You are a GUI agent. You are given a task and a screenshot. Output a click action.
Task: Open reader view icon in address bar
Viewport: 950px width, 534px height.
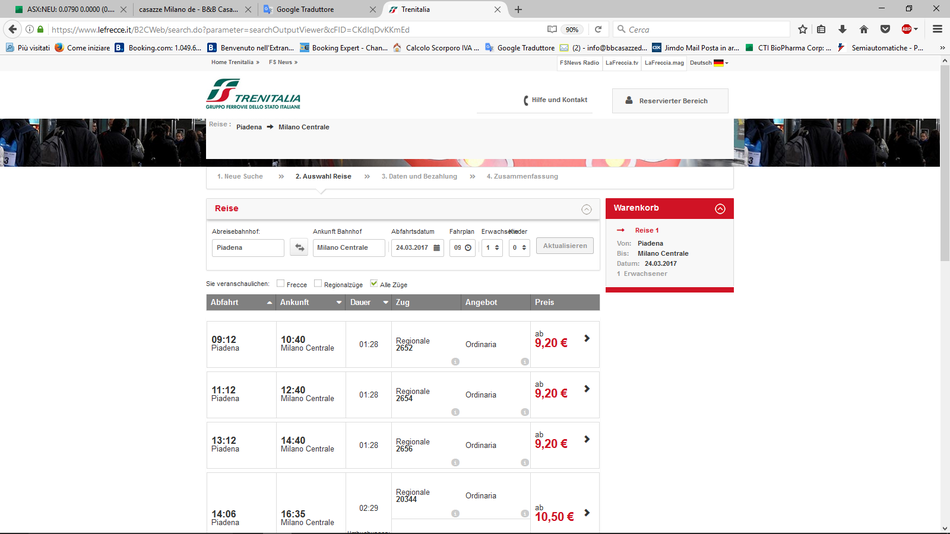pyautogui.click(x=552, y=29)
